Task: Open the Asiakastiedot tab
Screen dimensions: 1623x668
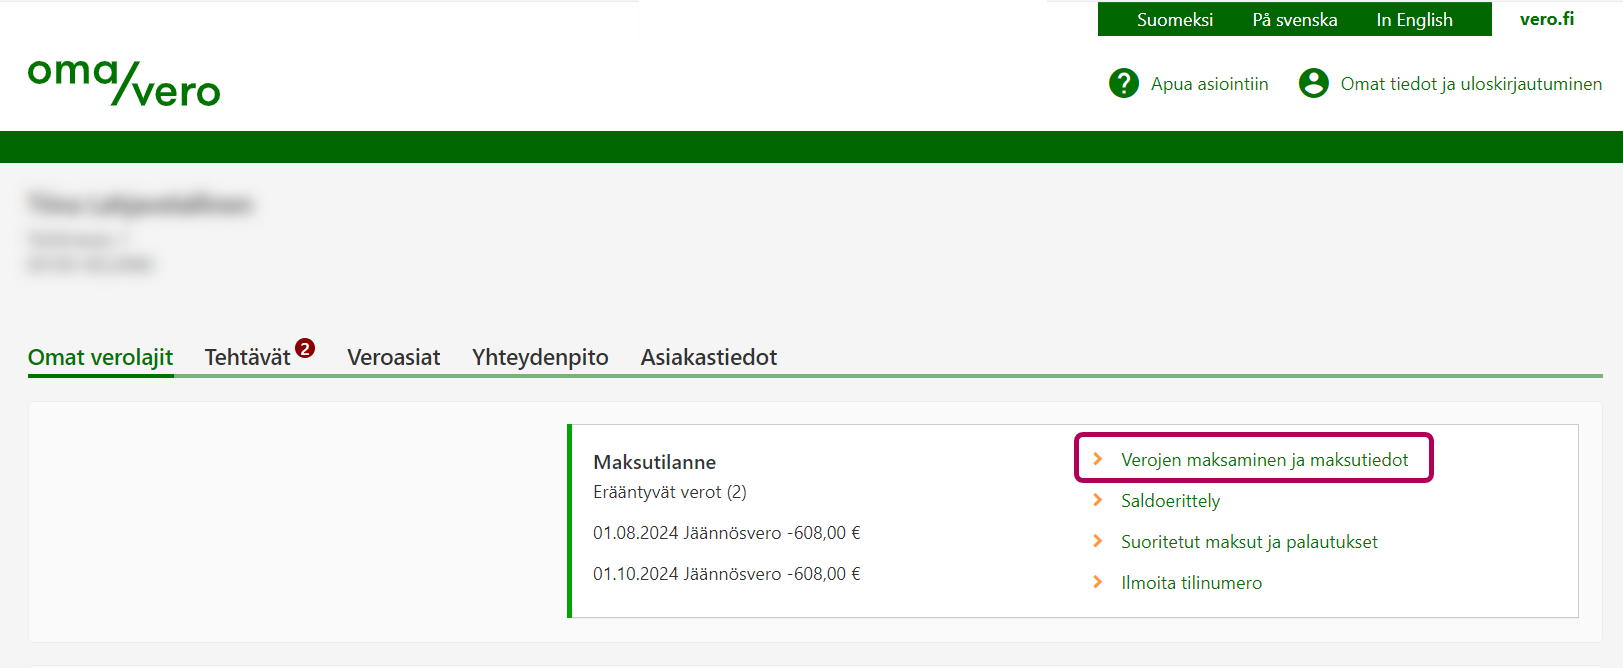Action: point(708,357)
